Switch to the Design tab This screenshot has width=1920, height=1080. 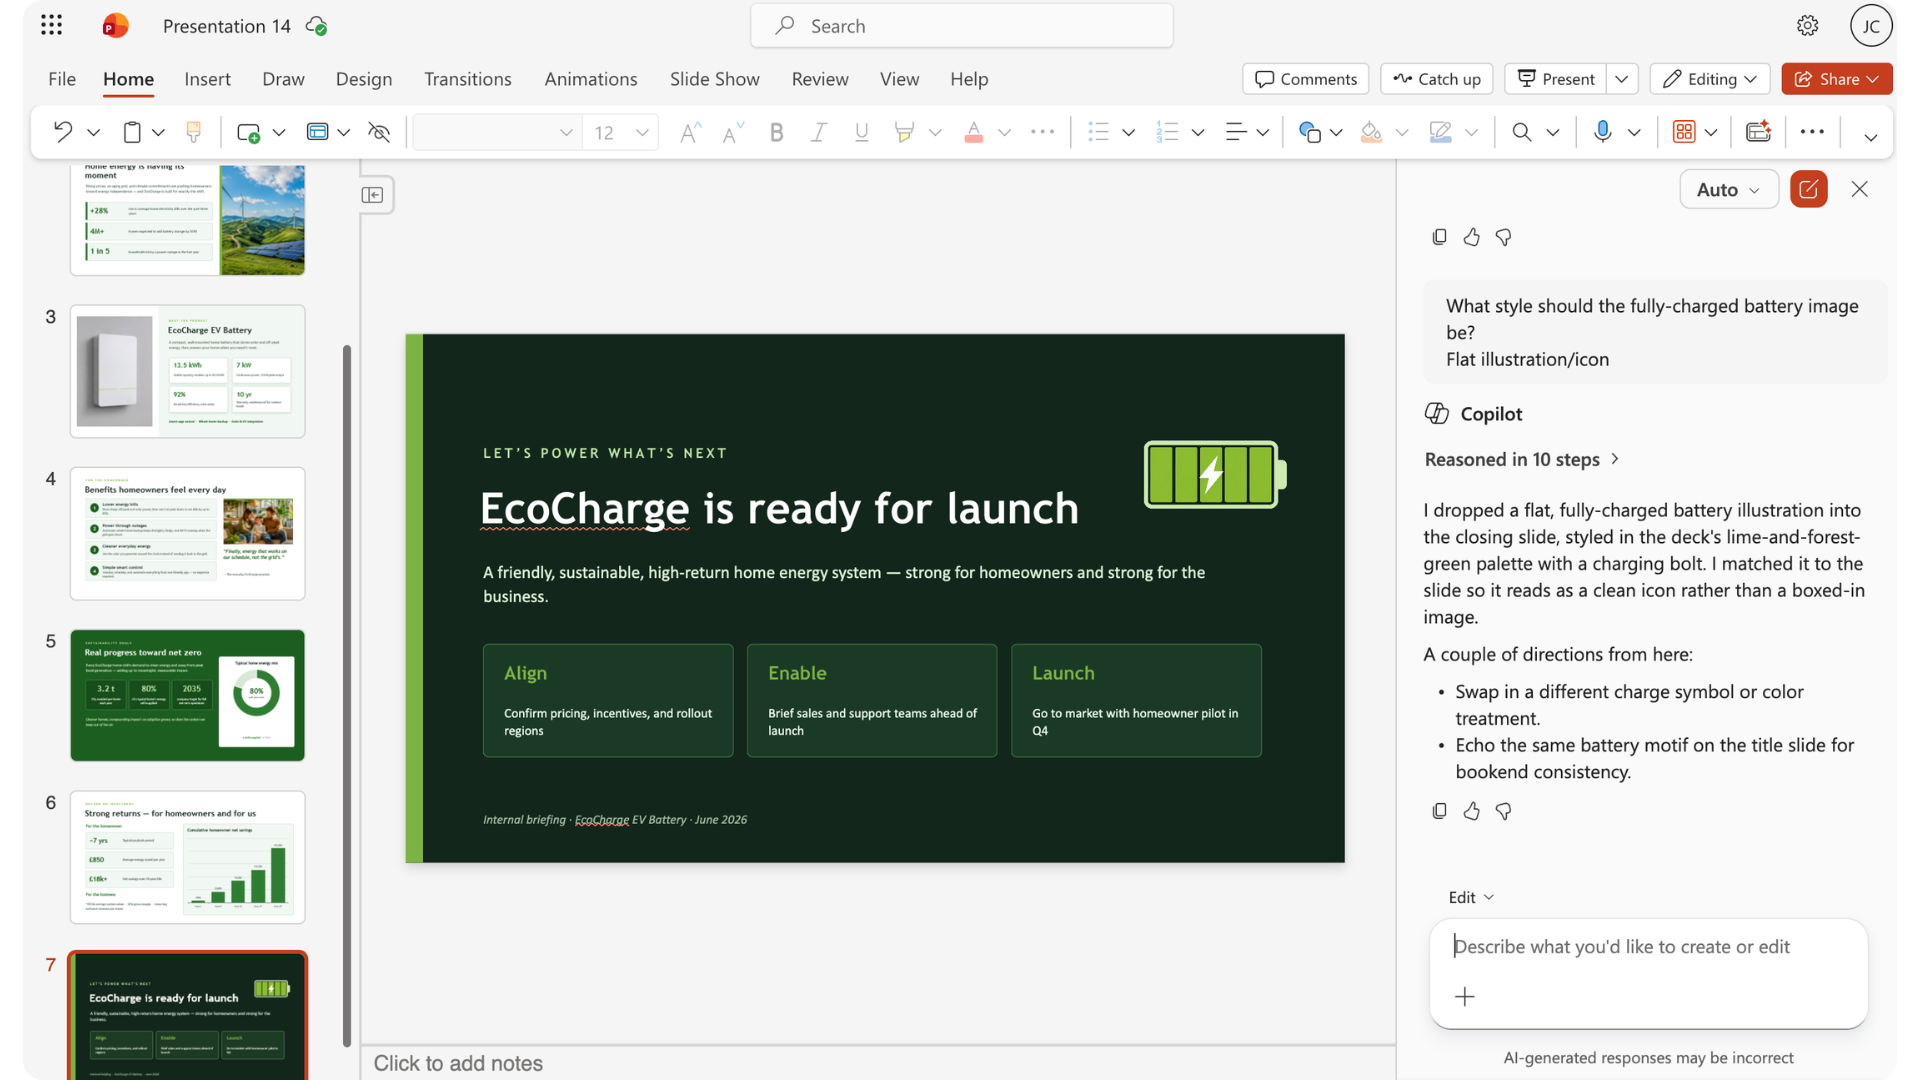[364, 79]
